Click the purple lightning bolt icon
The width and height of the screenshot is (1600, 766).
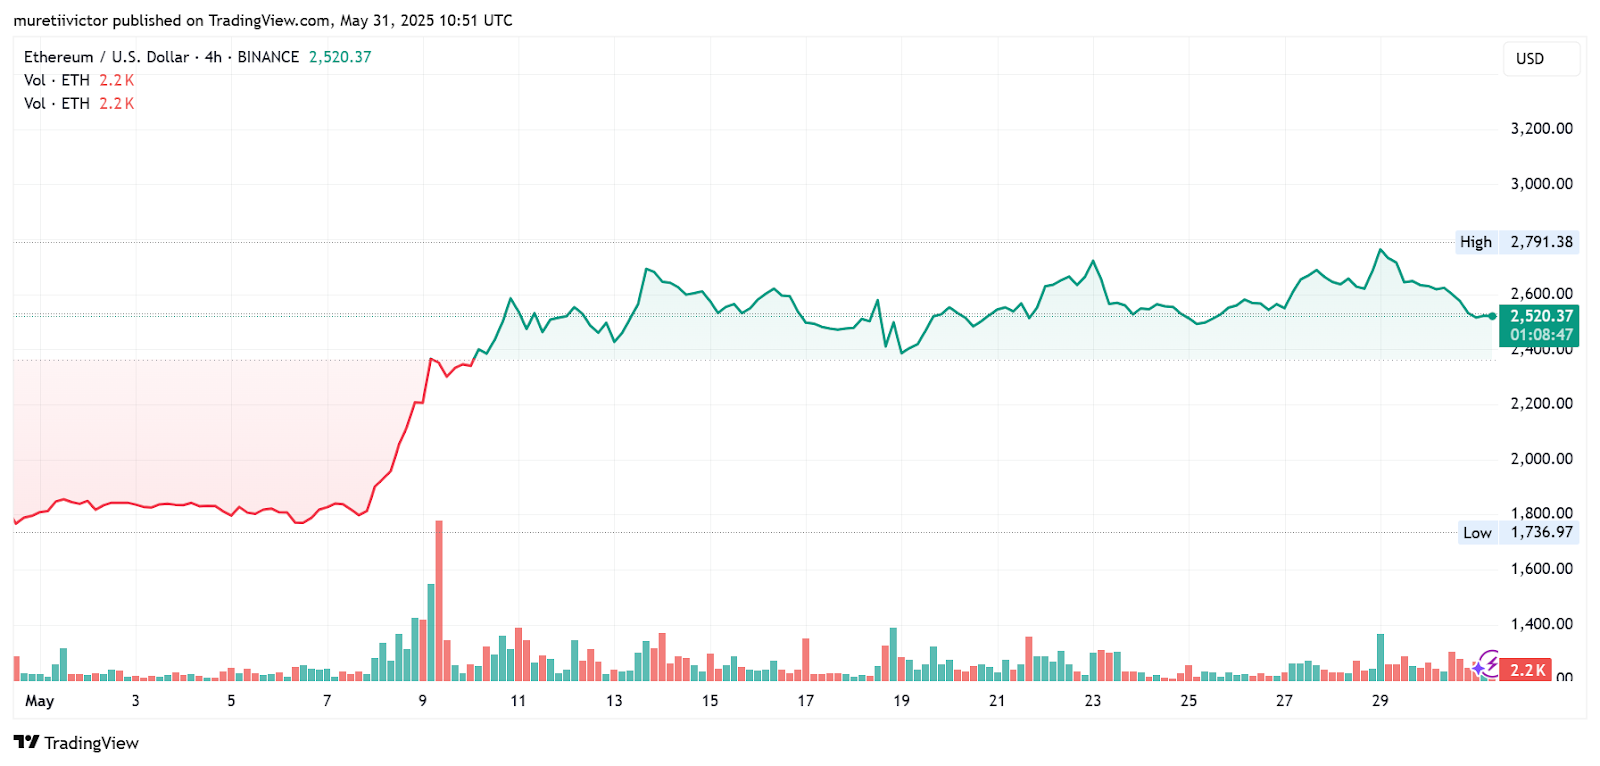coord(1490,661)
